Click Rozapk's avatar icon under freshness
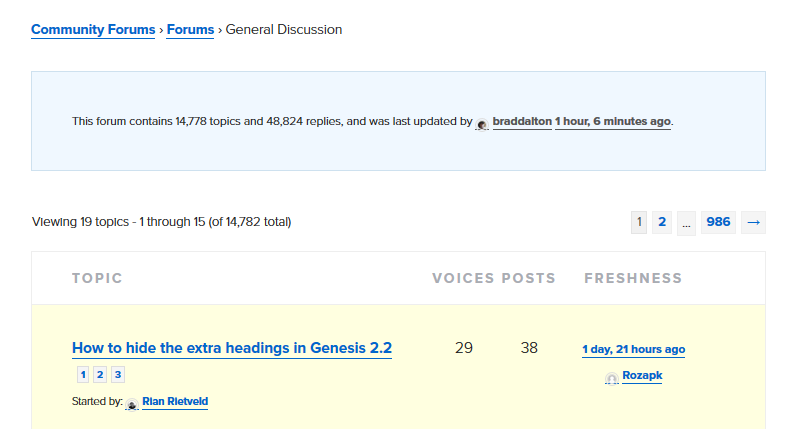800x429 pixels. (612, 378)
